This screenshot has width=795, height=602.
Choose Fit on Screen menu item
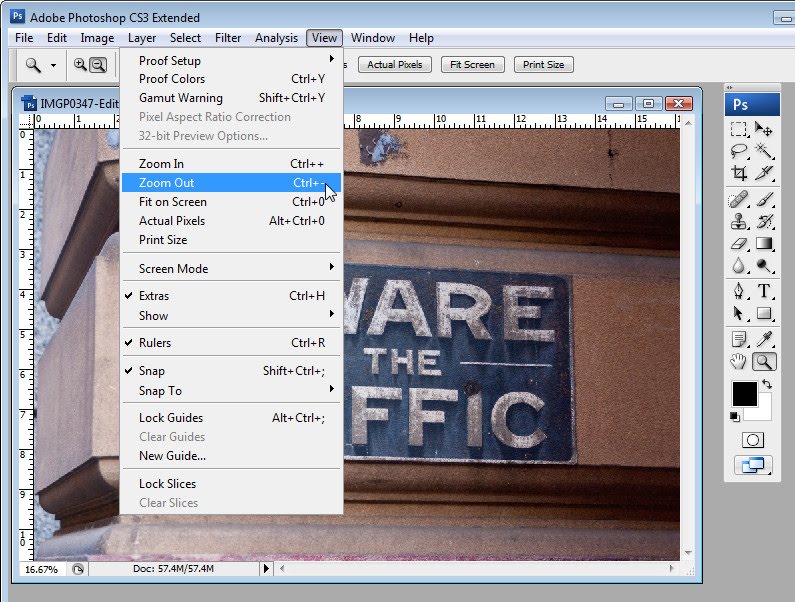pos(232,202)
